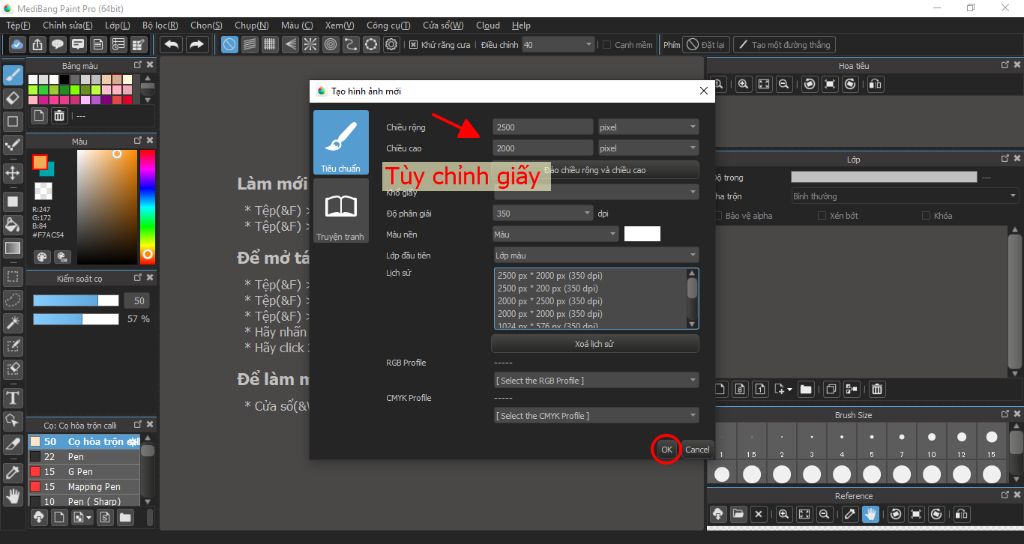
Task: Click Tạo một đường thẳng button
Action: point(784,45)
